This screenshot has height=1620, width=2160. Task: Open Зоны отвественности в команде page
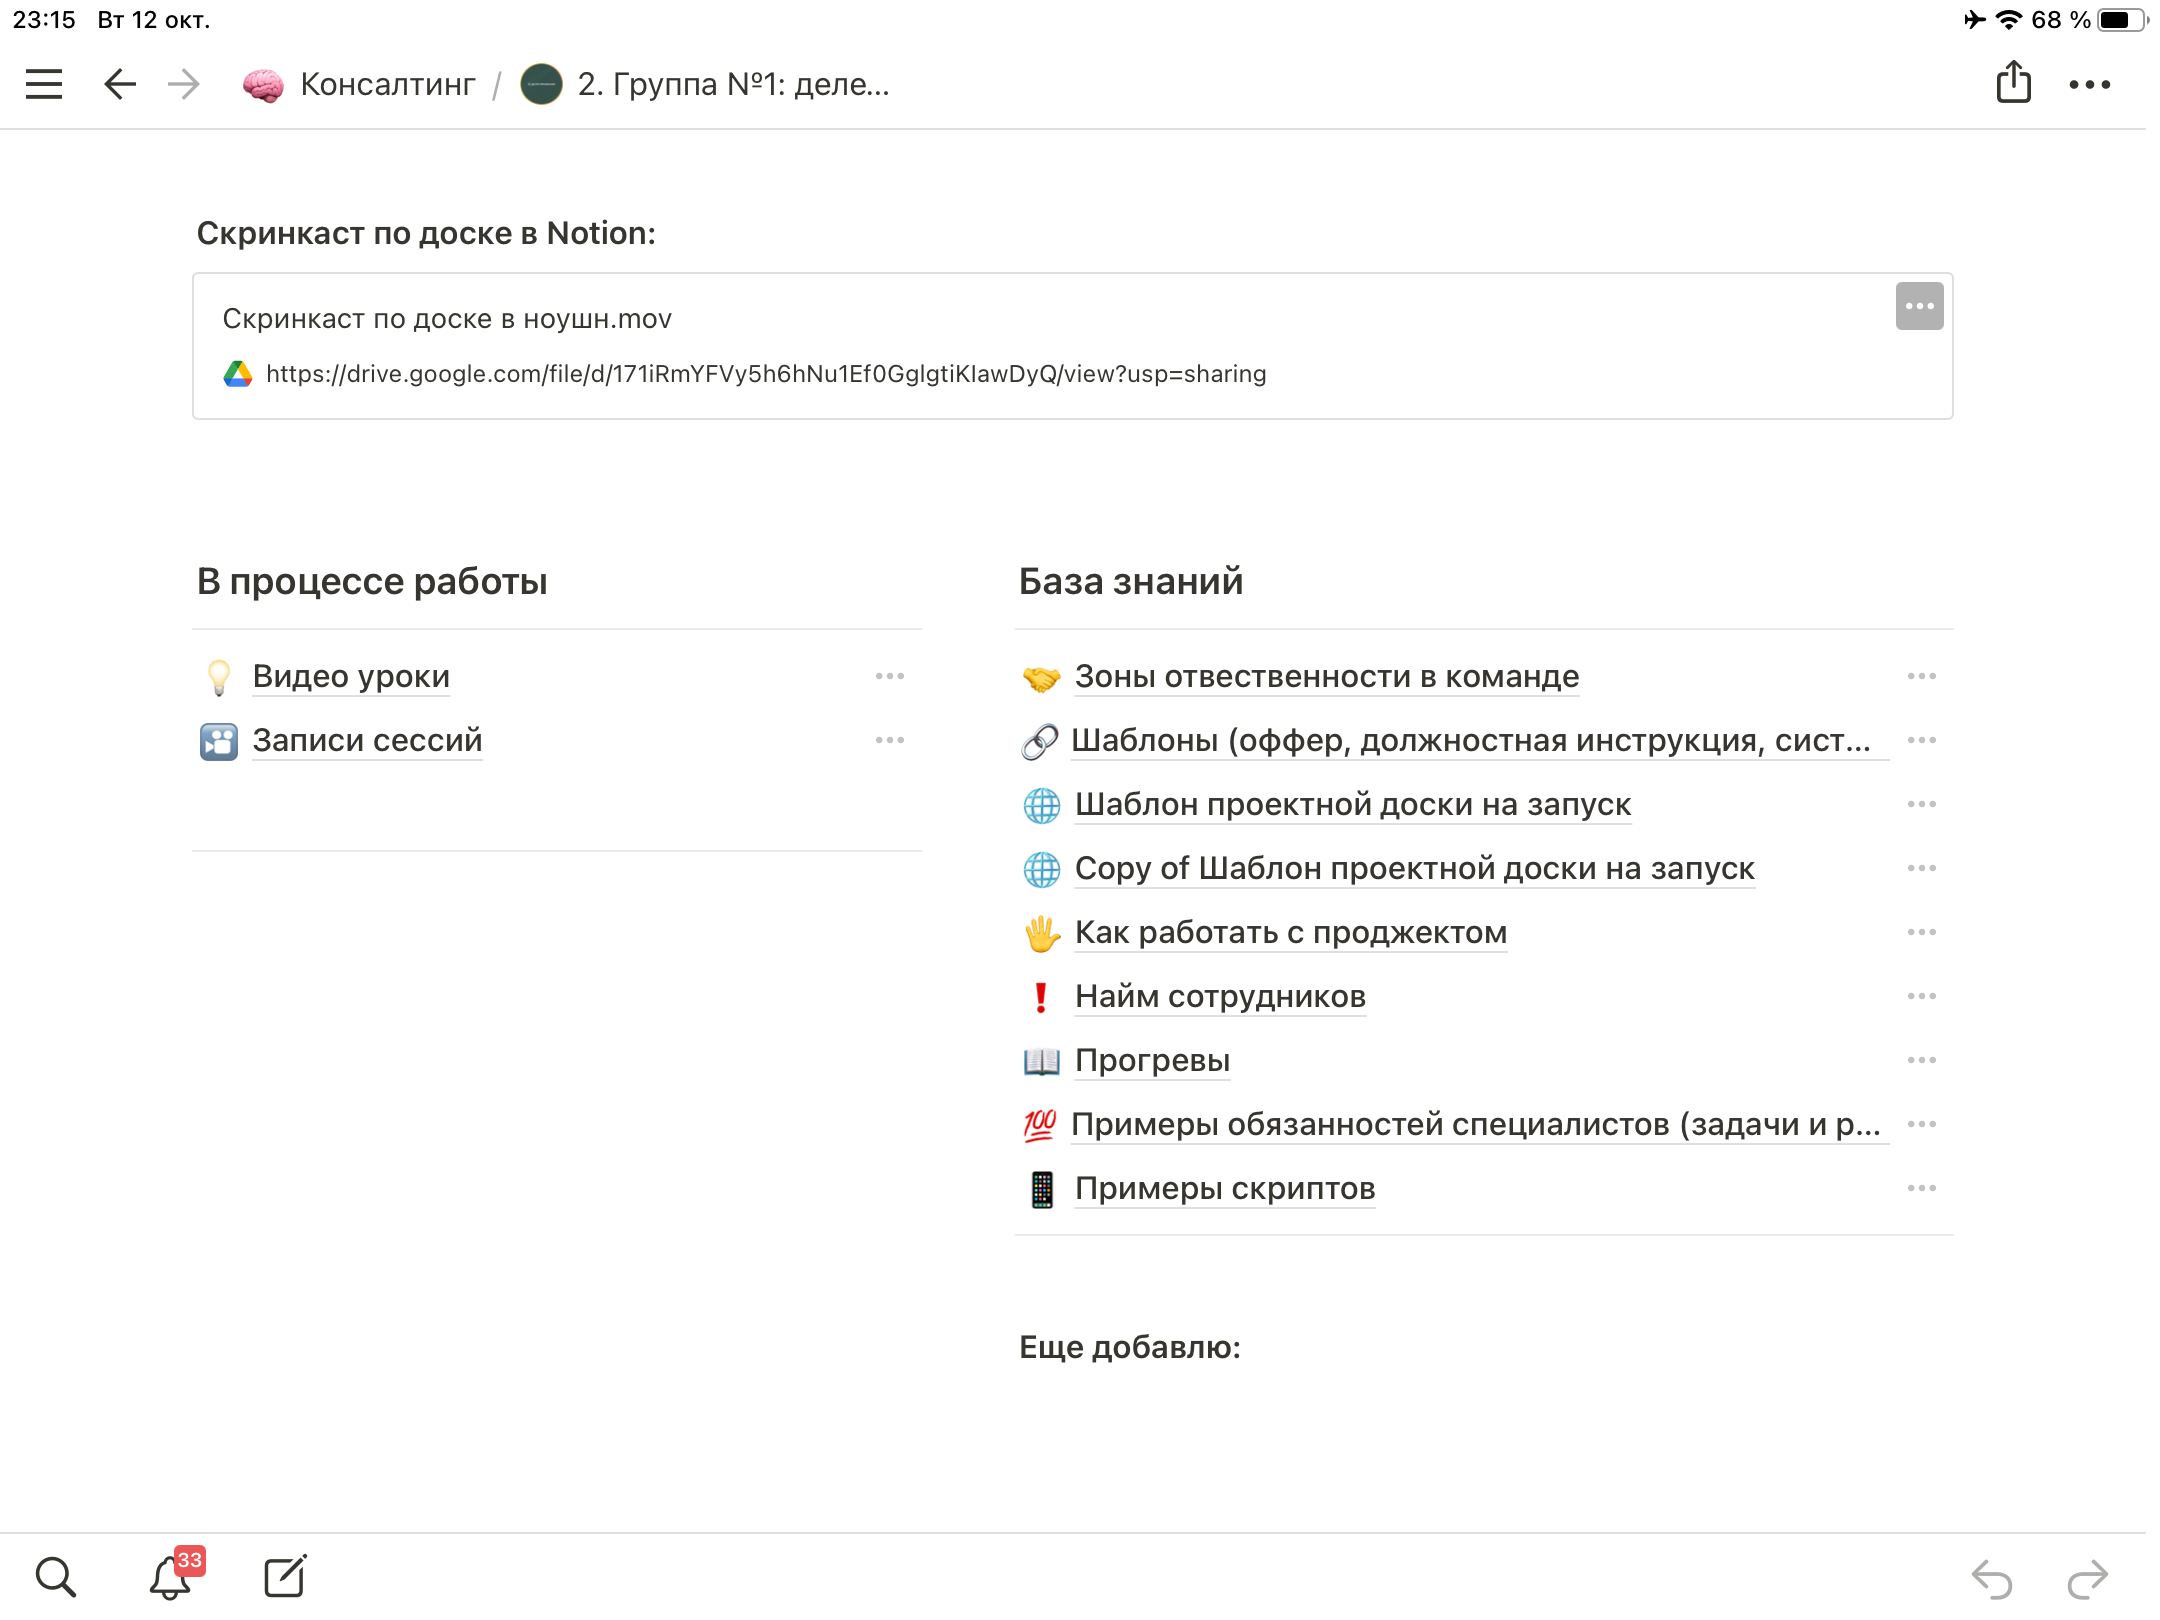pyautogui.click(x=1326, y=677)
